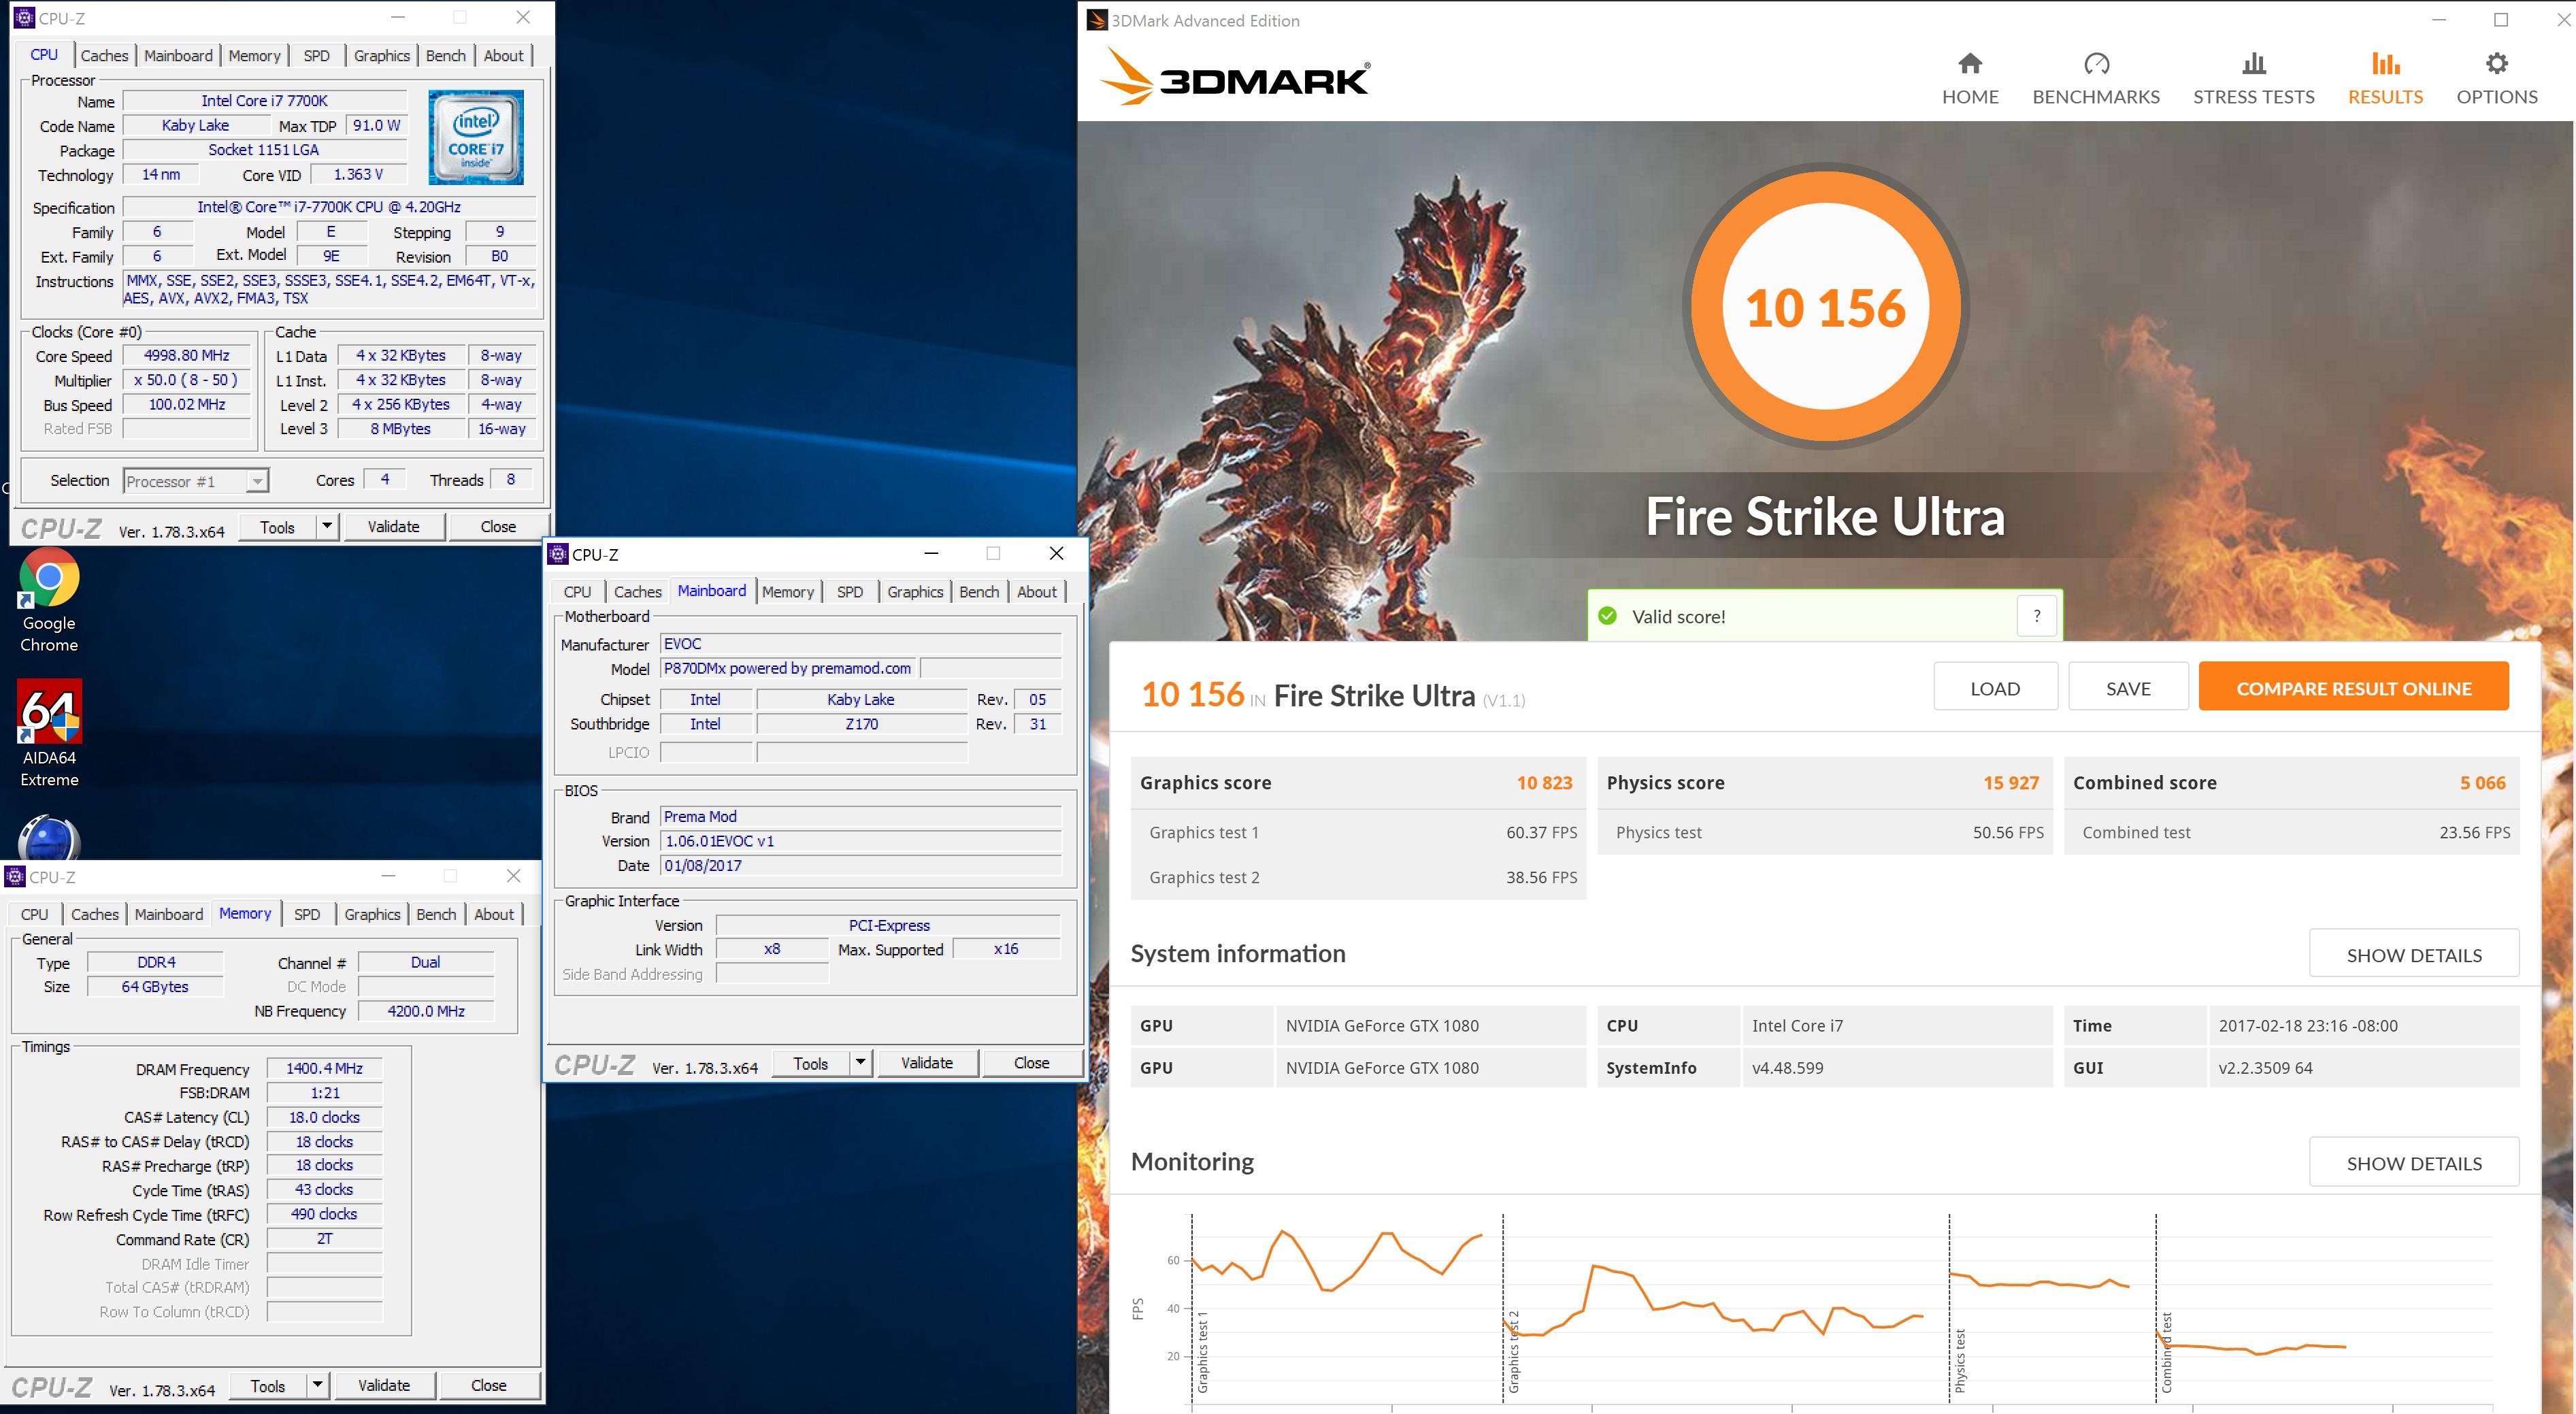Click the Results bar chart icon
2576x1414 pixels.
pyautogui.click(x=2385, y=64)
